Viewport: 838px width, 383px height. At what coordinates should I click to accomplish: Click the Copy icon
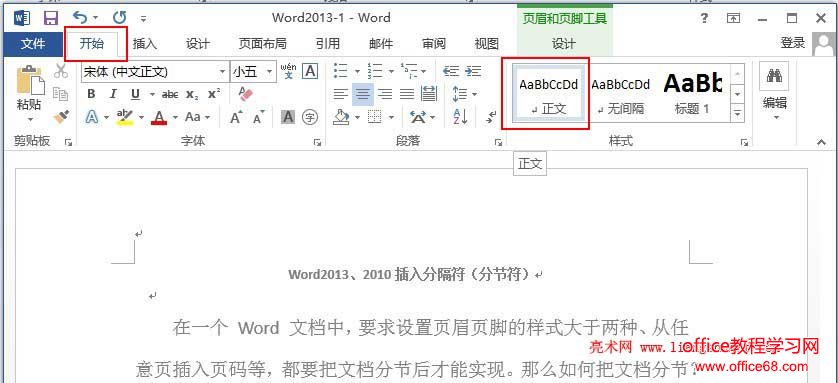coord(61,94)
